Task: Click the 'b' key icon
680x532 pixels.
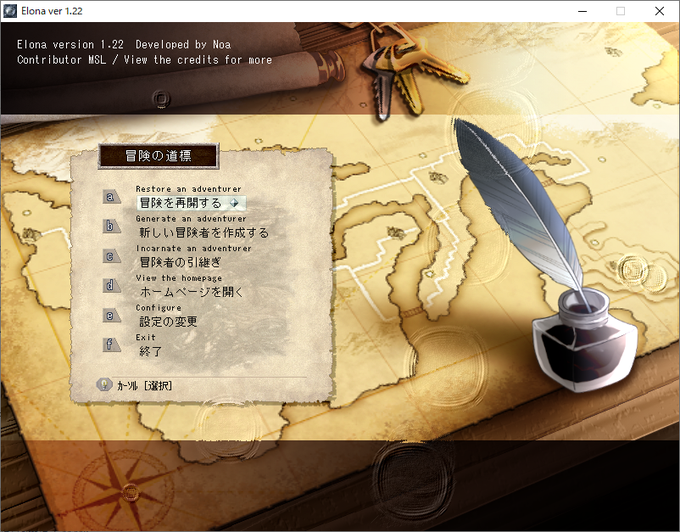Action: coord(111,226)
